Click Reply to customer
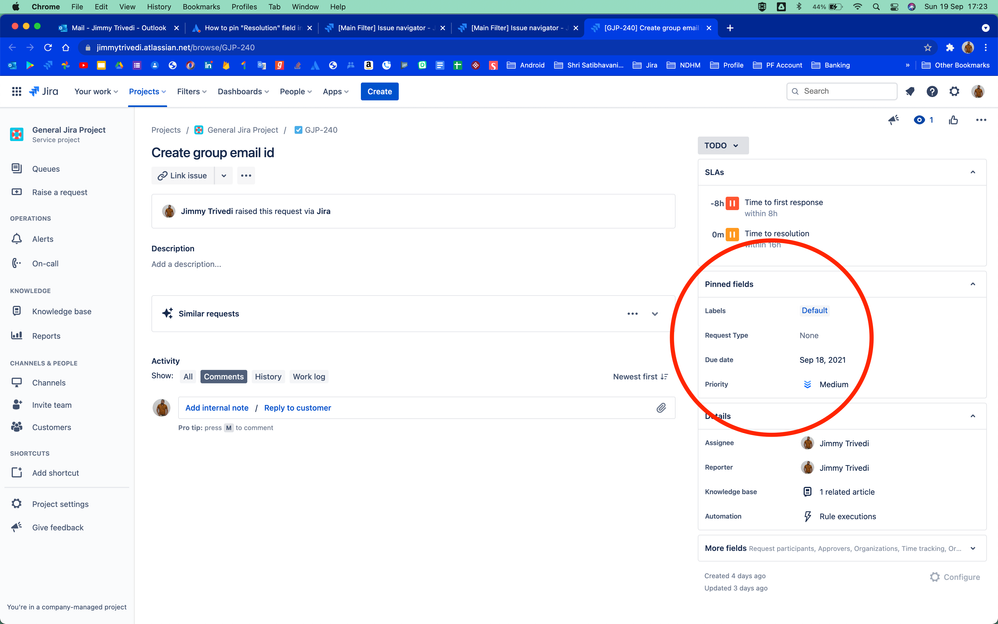 tap(297, 408)
